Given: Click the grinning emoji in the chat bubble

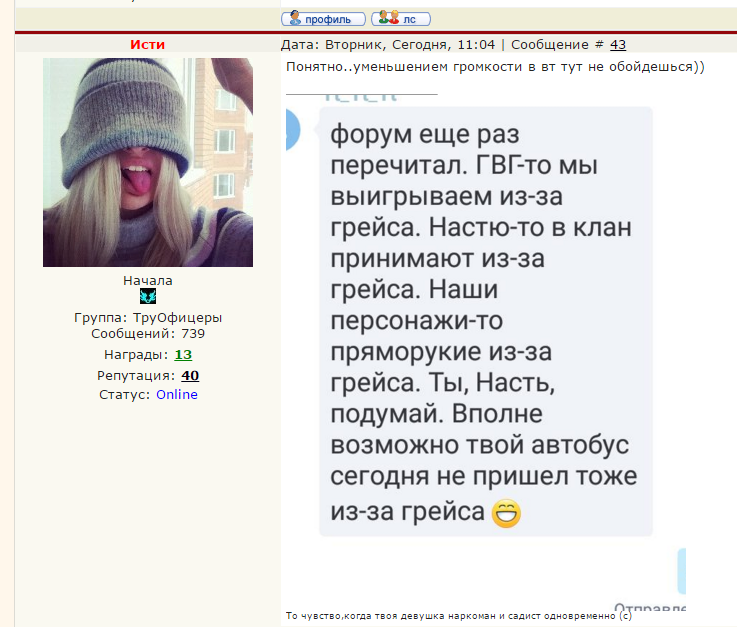Looking at the screenshot, I should [506, 514].
